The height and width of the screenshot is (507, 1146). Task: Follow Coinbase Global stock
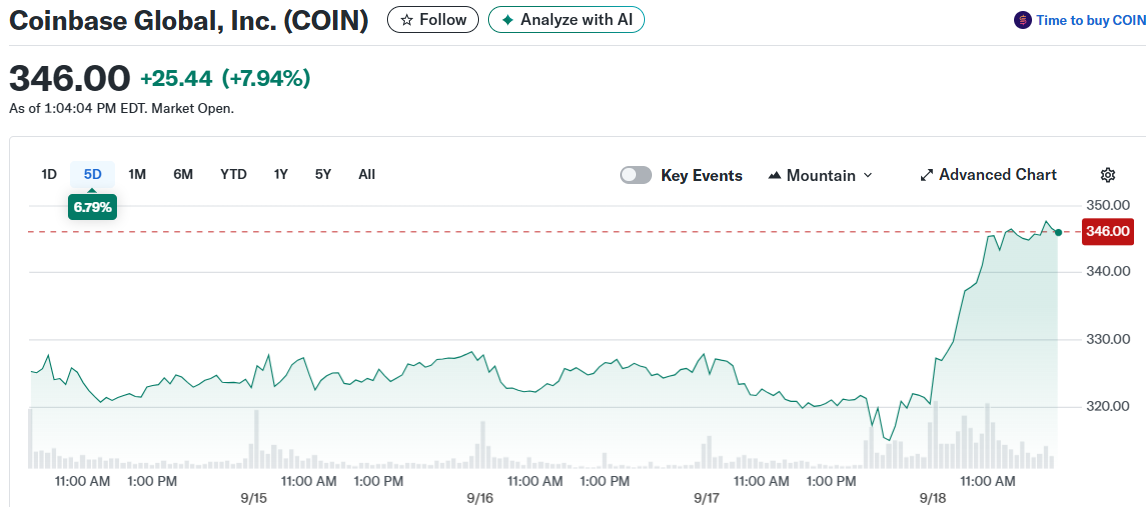click(x=433, y=20)
